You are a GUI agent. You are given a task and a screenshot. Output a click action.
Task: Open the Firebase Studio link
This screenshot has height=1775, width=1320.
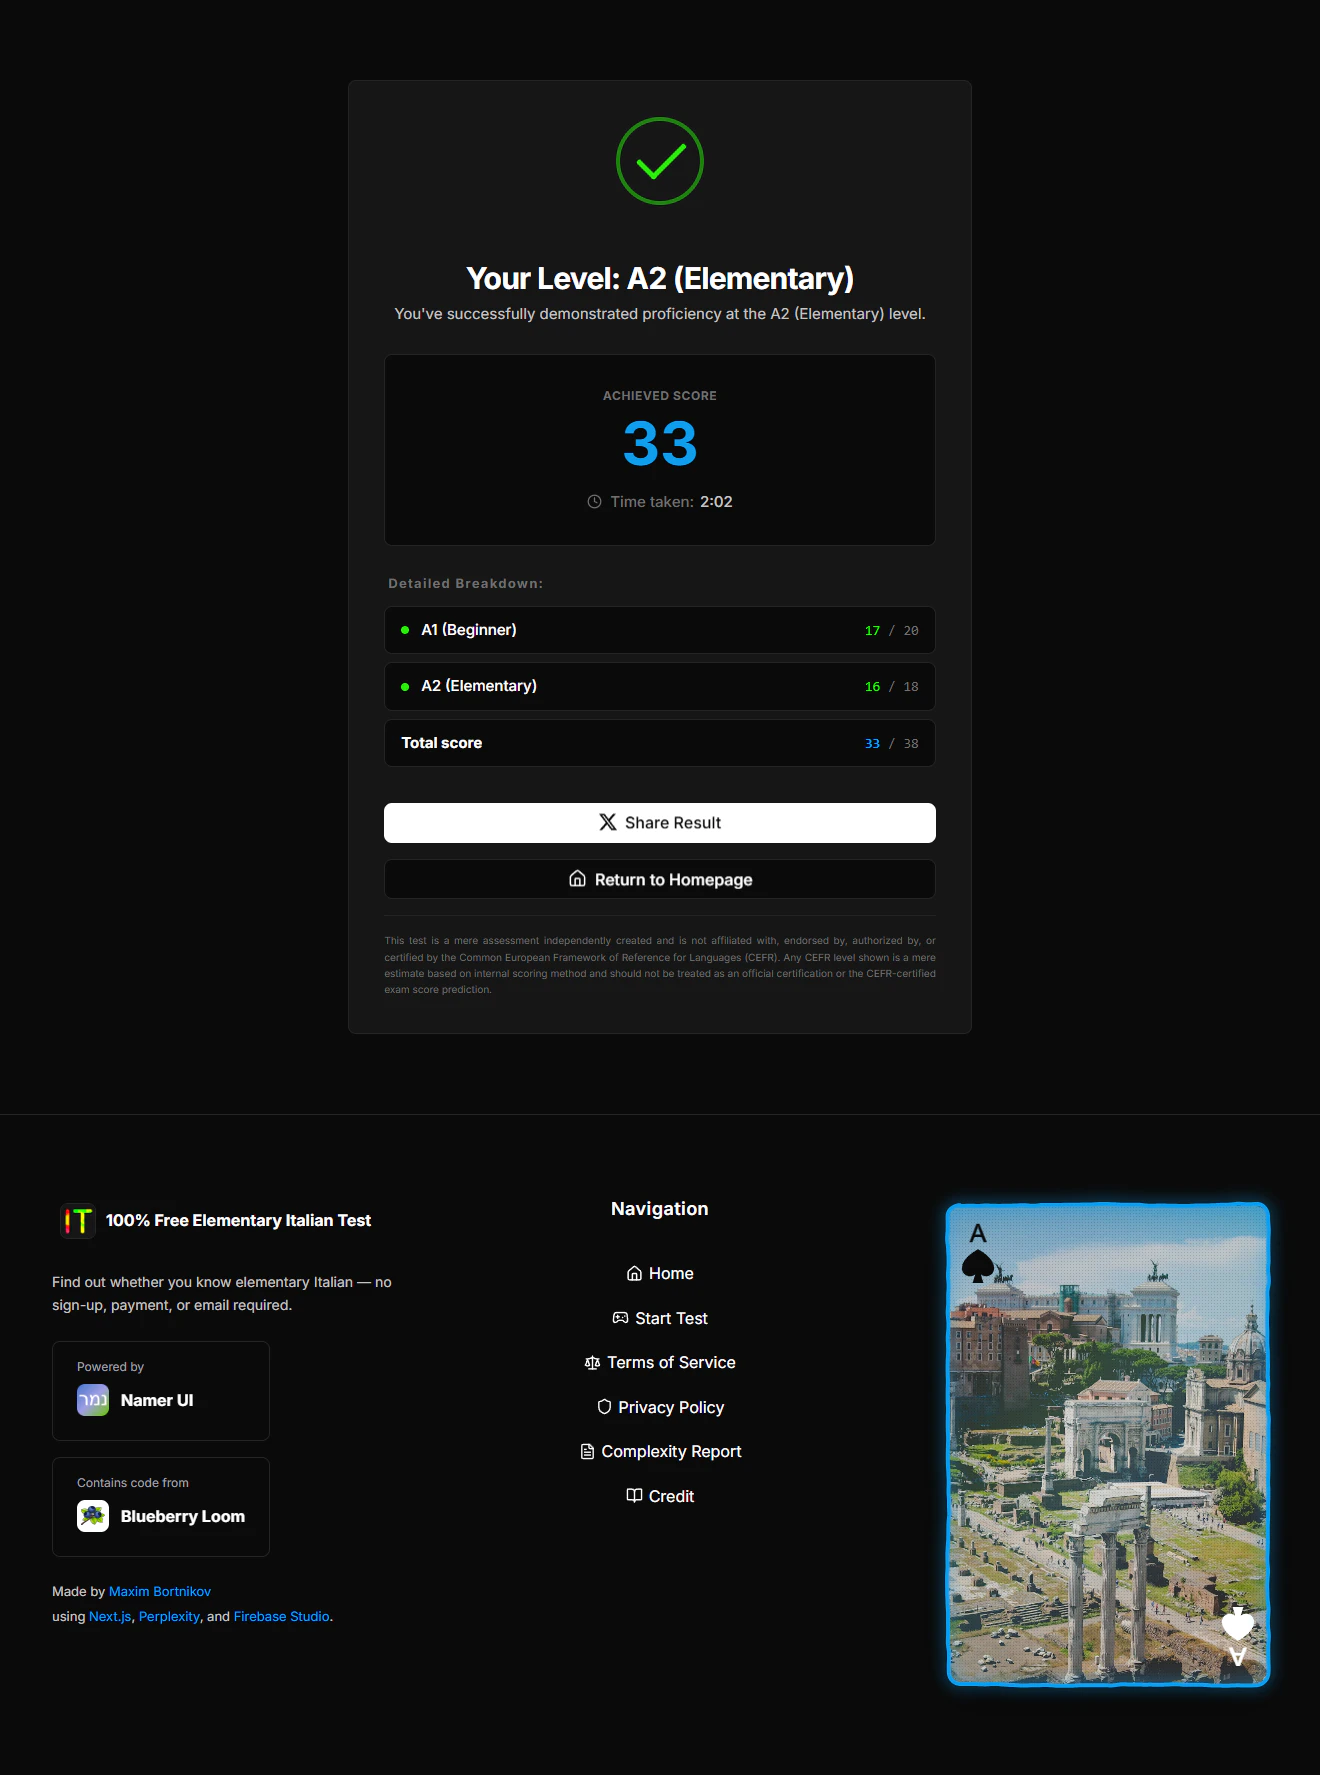[282, 1616]
